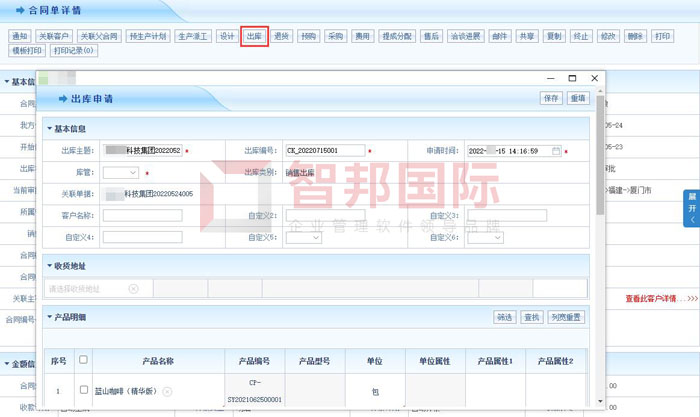Image resolution: width=700 pixels, height=417 pixels.
Task: Click the 退货 button
Action: point(281,36)
